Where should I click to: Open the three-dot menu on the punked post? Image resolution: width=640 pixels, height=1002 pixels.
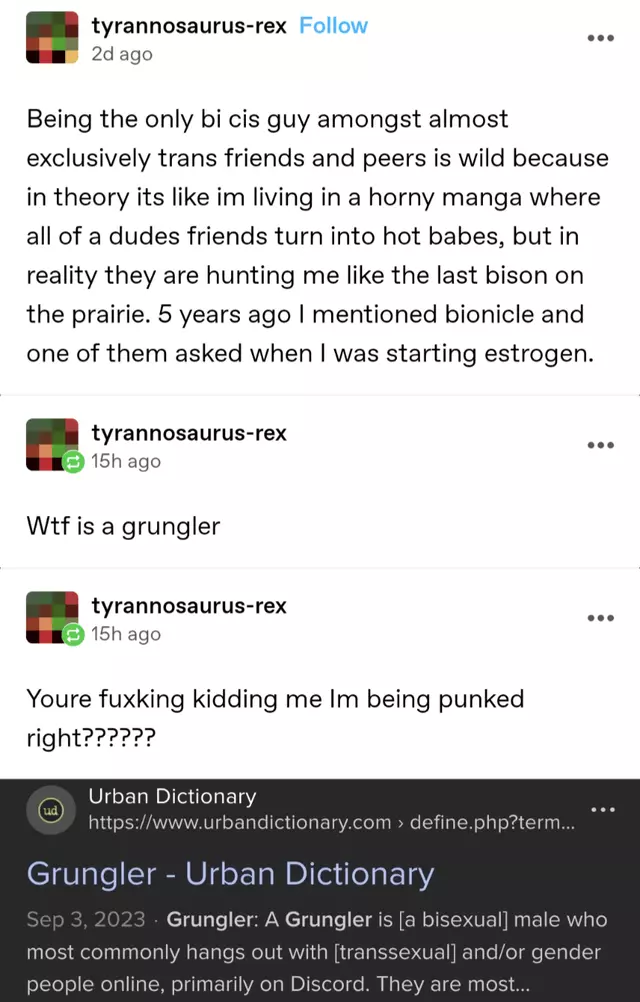(x=600, y=618)
